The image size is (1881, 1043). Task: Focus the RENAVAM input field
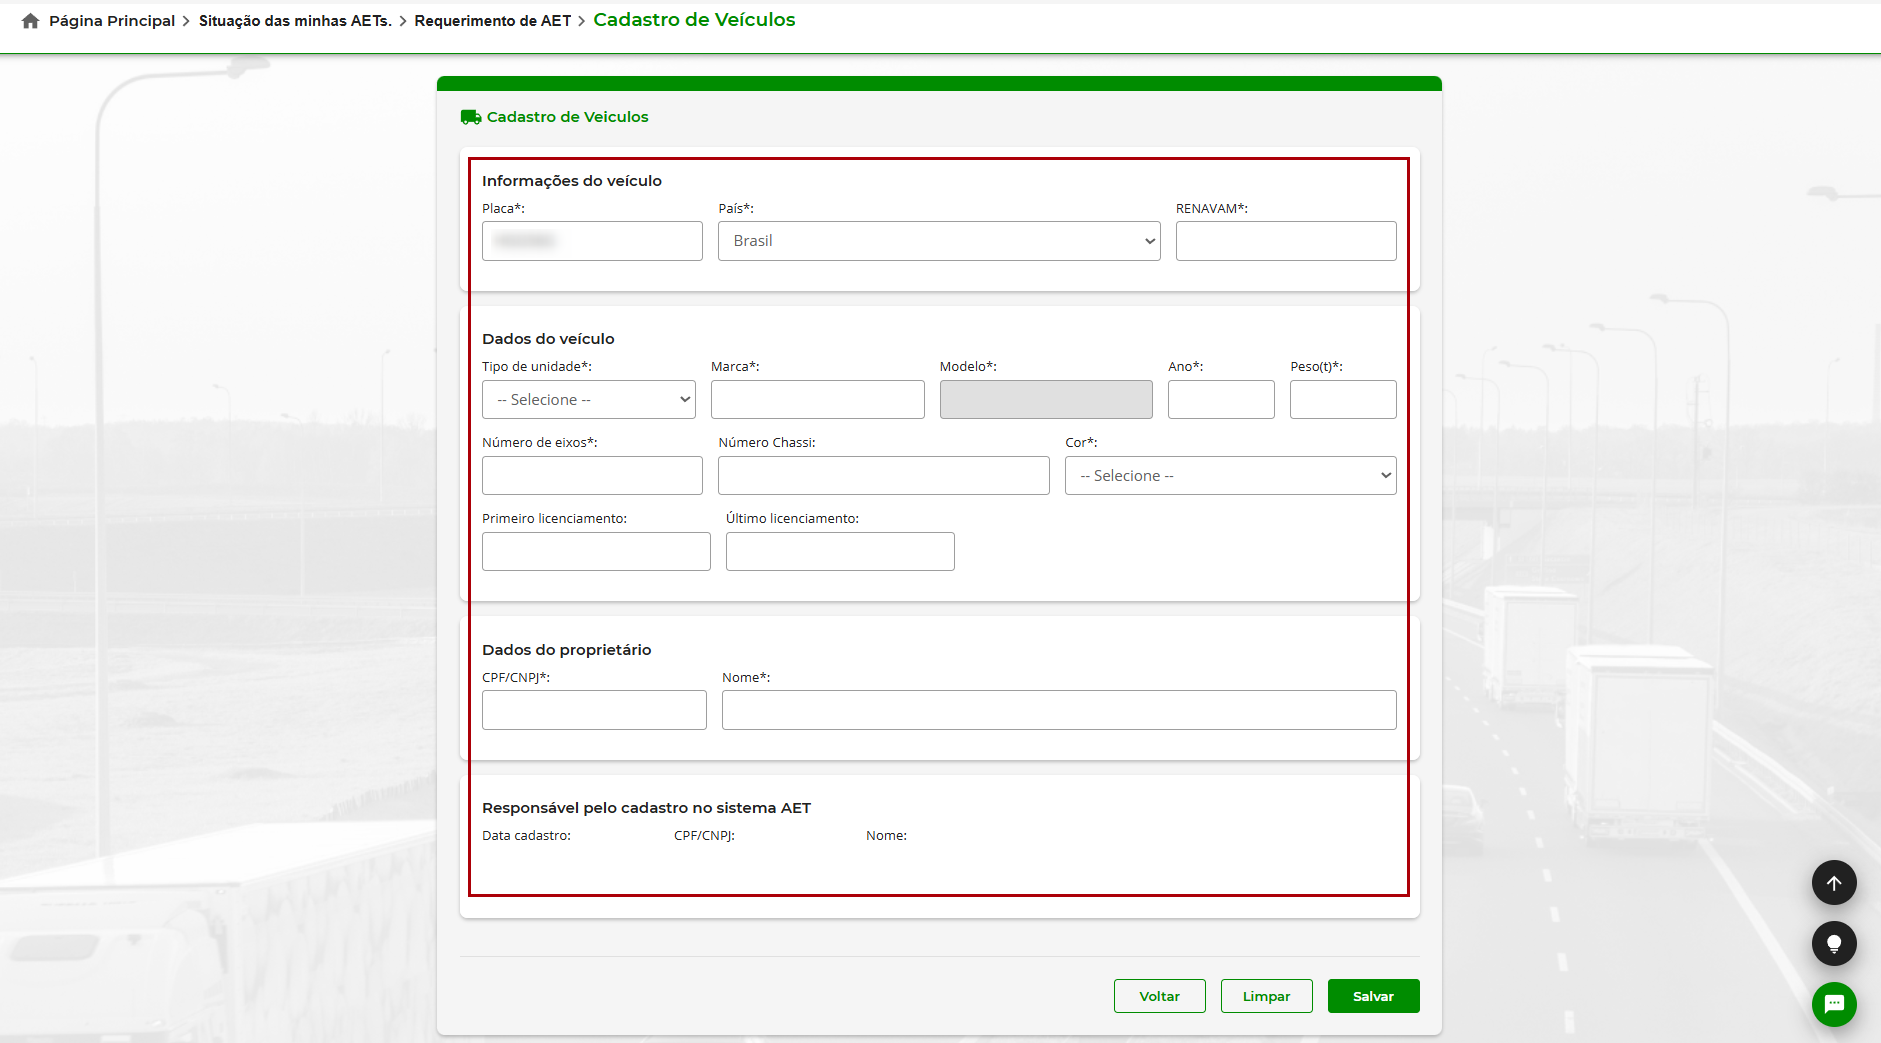1286,241
